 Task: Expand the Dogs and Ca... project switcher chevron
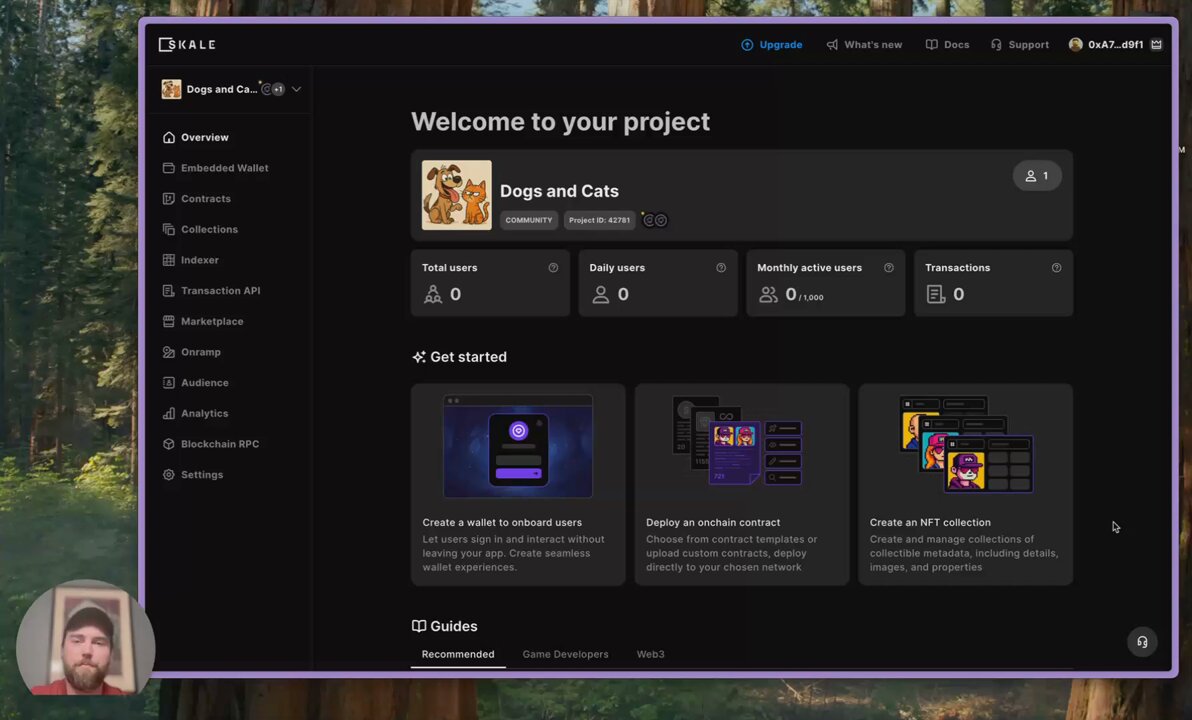(x=296, y=89)
